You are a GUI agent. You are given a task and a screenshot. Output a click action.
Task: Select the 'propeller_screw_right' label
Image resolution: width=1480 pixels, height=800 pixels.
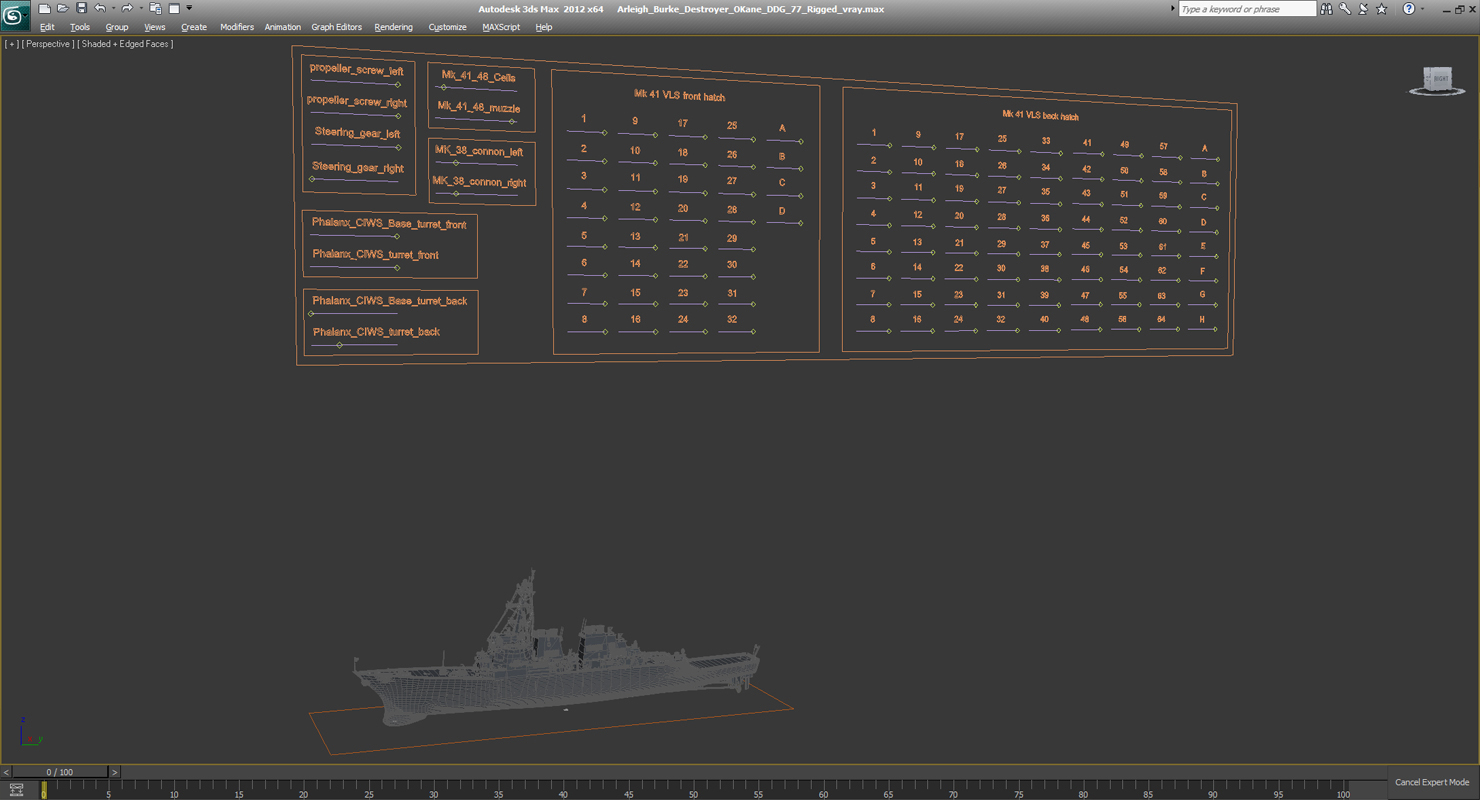point(357,101)
